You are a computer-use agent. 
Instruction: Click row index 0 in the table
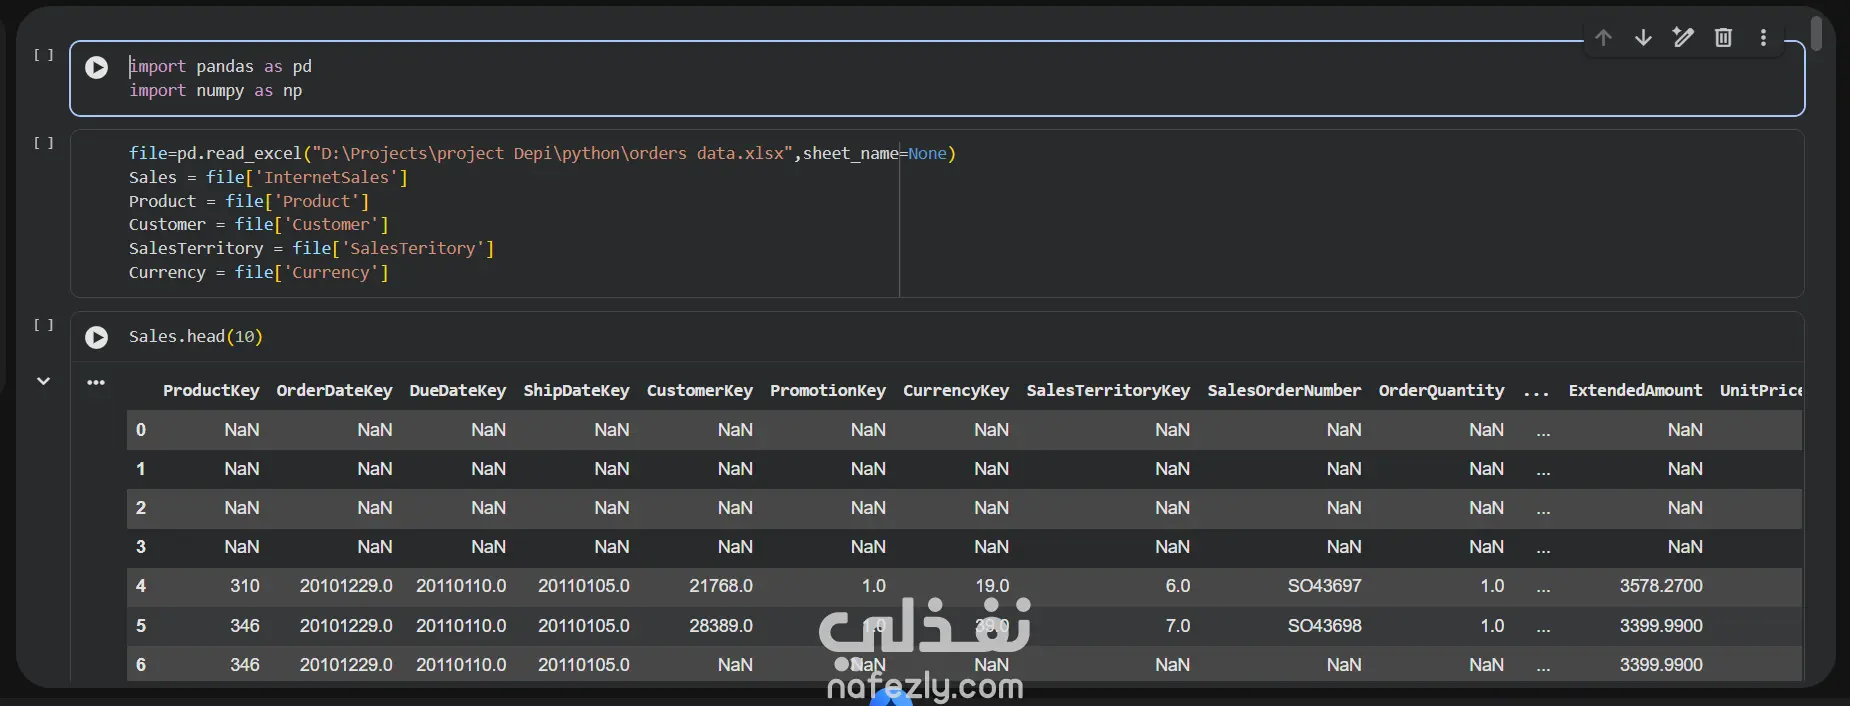click(x=141, y=430)
